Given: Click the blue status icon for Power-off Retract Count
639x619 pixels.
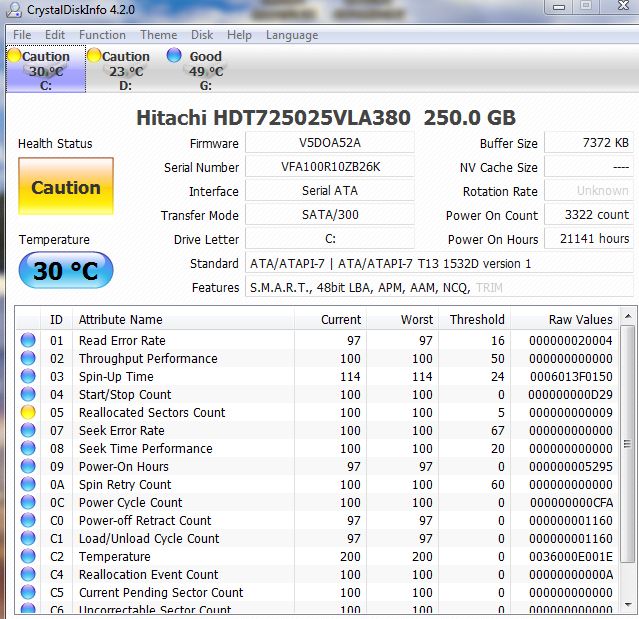Looking at the screenshot, I should 28,520.
